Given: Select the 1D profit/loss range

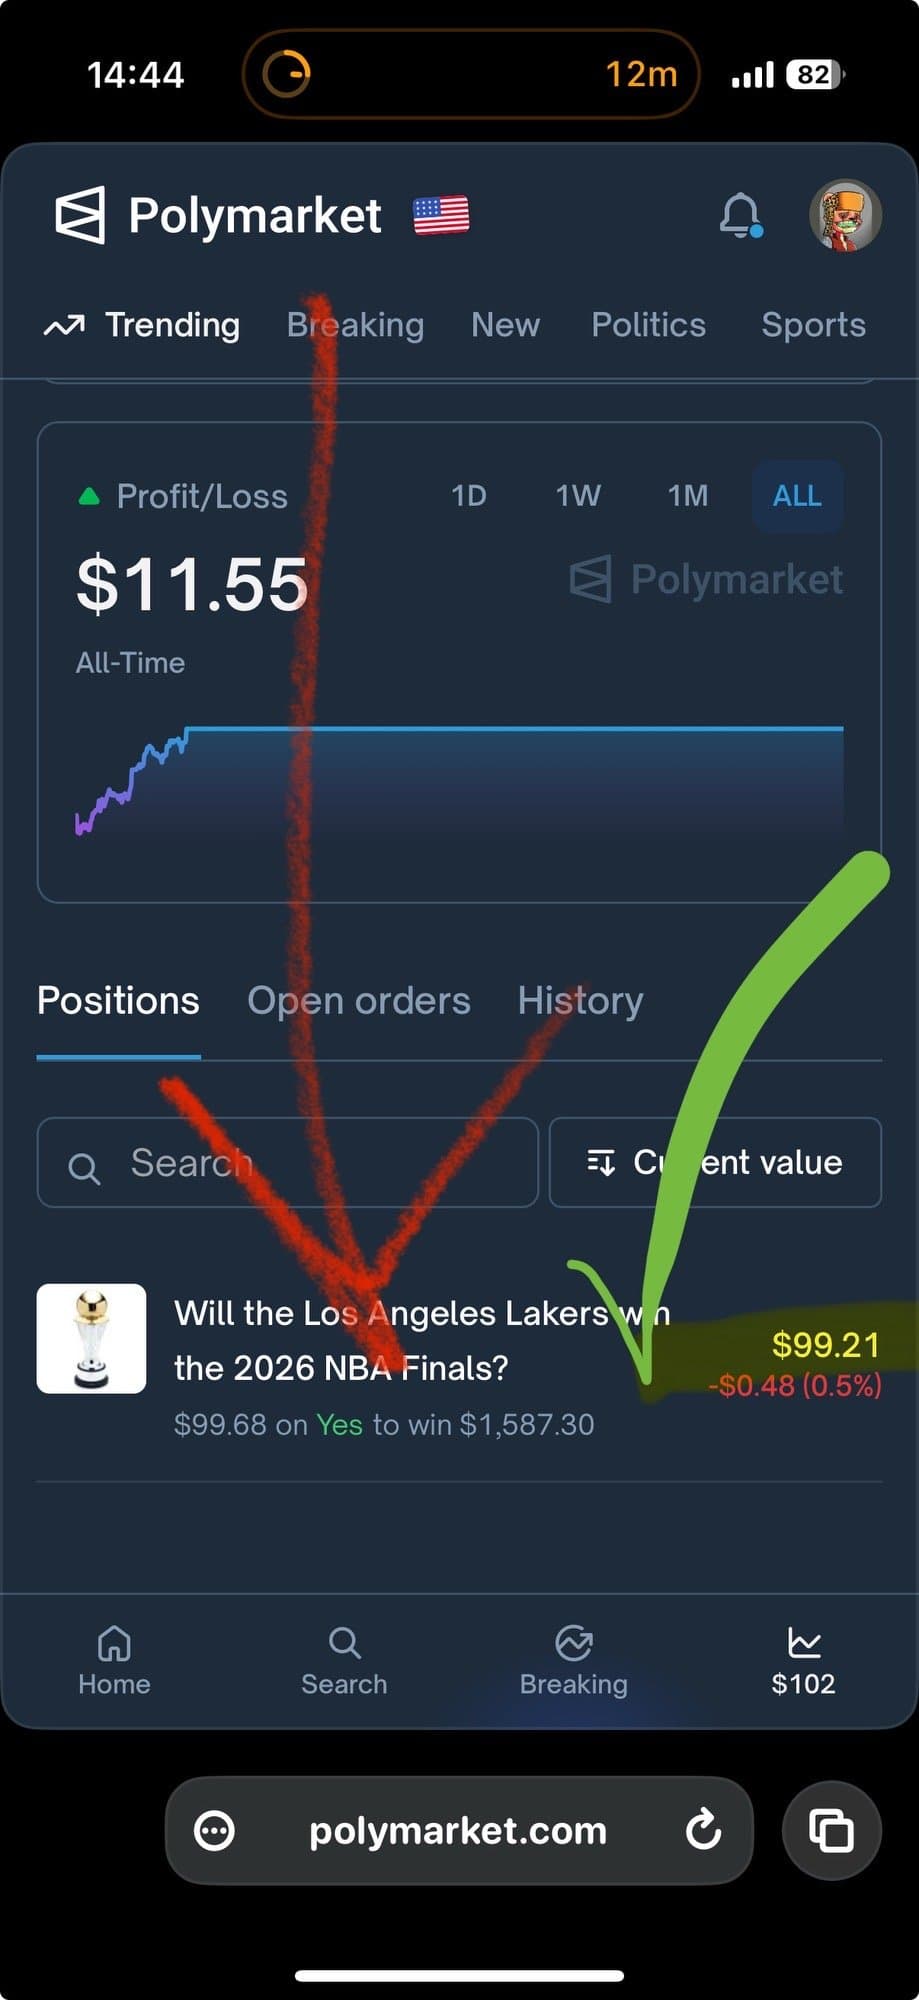Looking at the screenshot, I should pos(469,496).
